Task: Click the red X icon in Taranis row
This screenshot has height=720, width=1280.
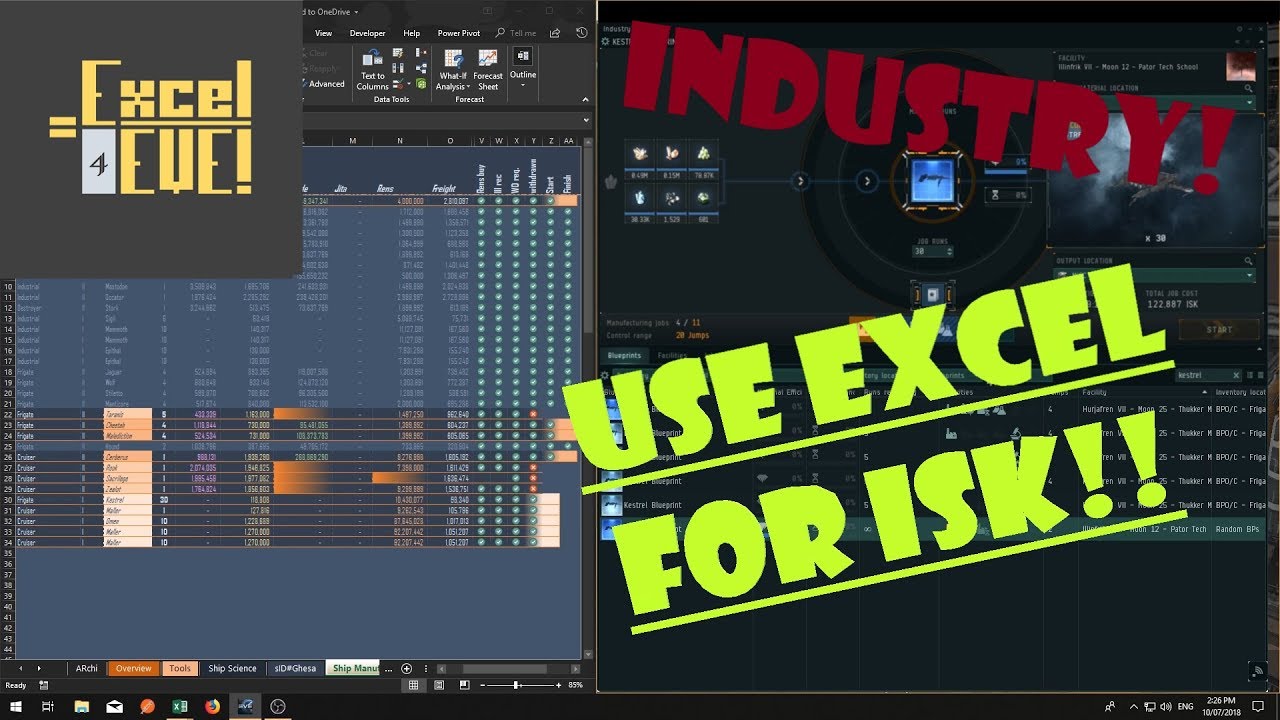Action: (533, 413)
